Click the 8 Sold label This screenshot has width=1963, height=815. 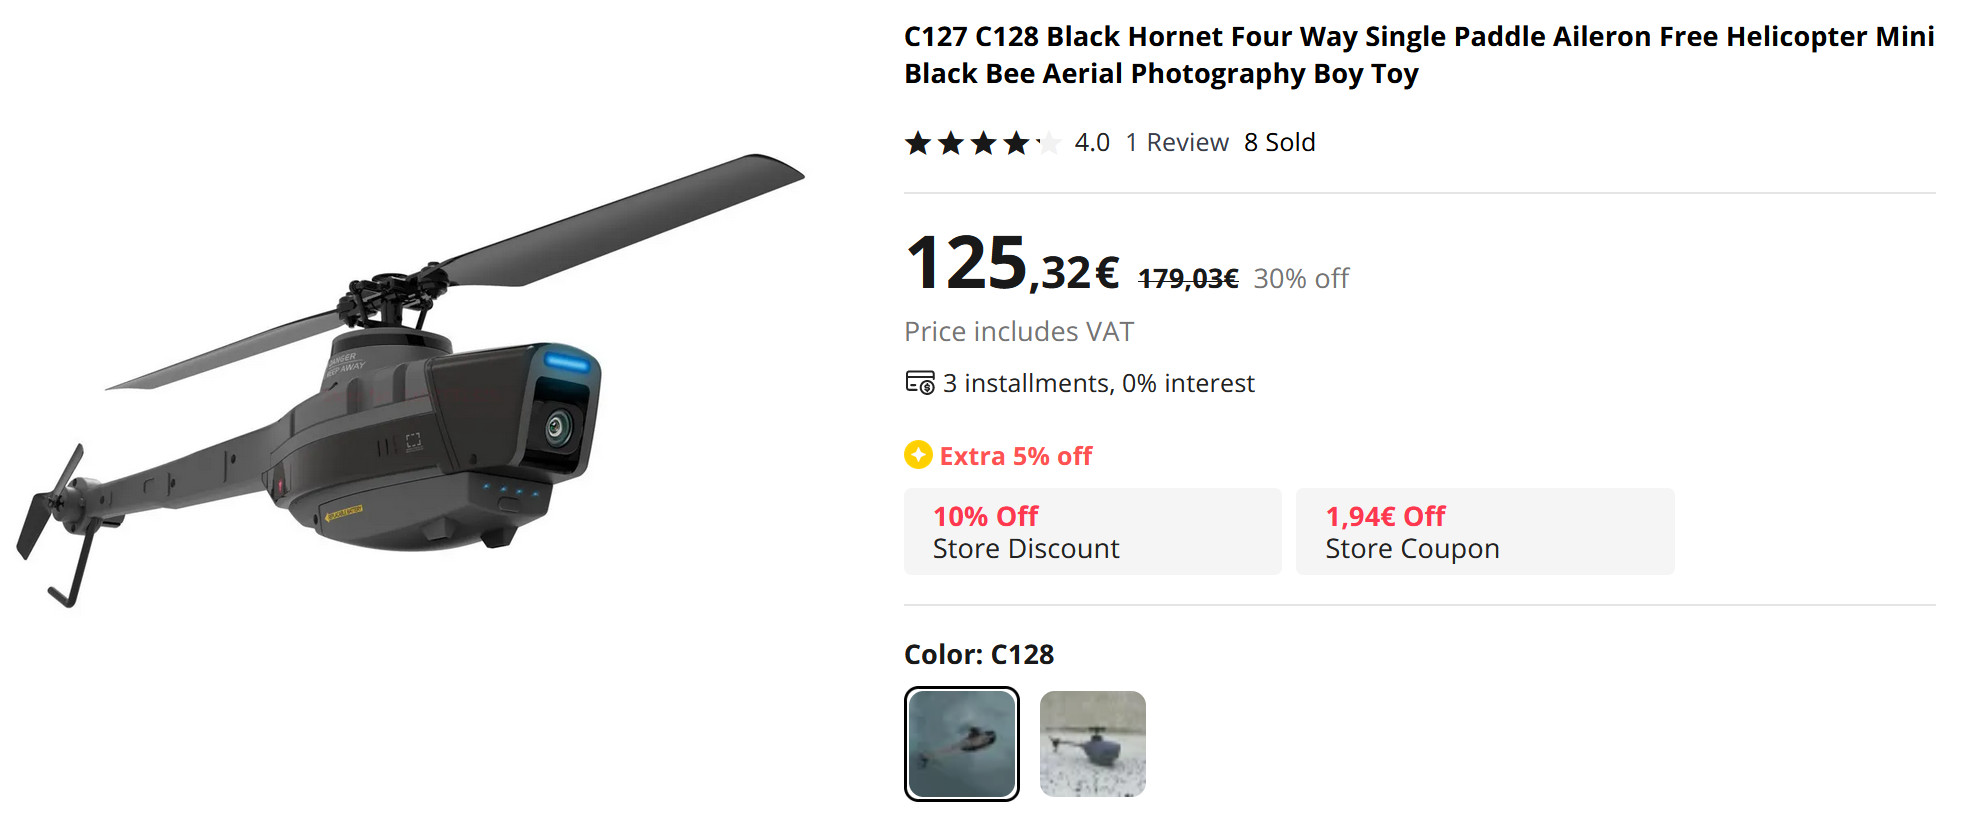click(x=1279, y=143)
